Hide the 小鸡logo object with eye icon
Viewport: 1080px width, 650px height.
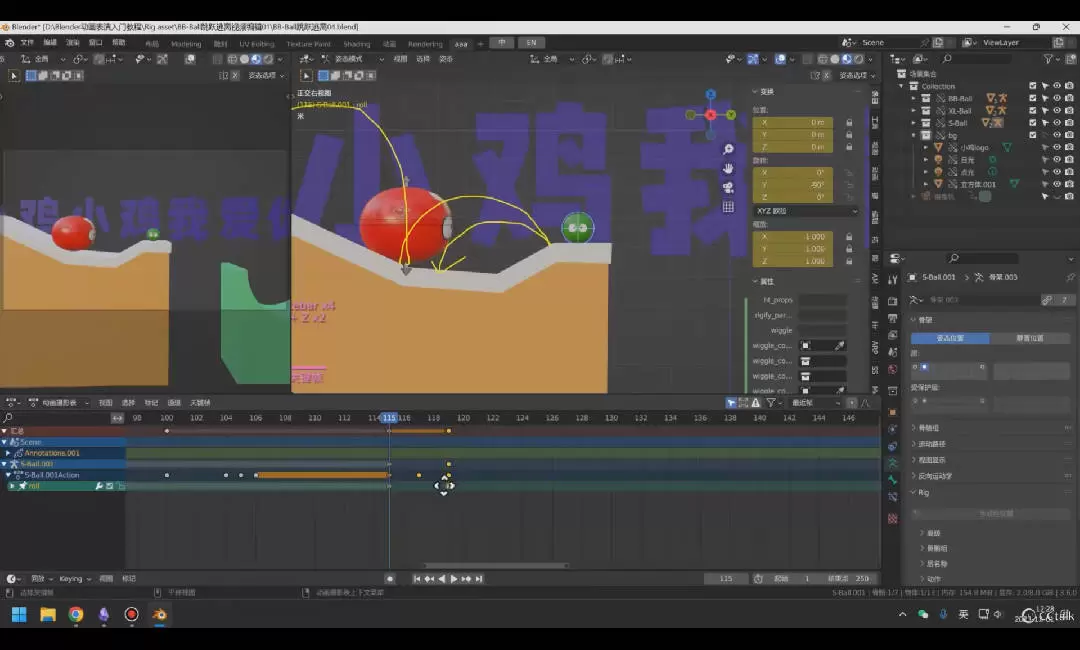(1057, 147)
